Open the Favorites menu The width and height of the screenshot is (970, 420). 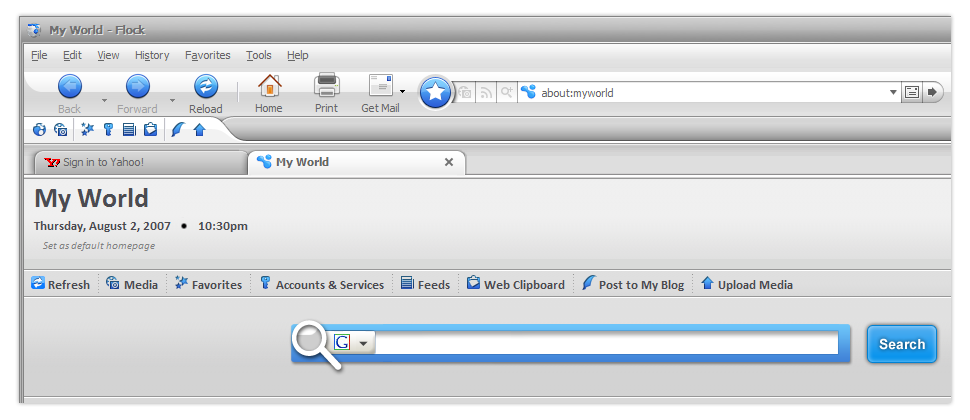[208, 55]
